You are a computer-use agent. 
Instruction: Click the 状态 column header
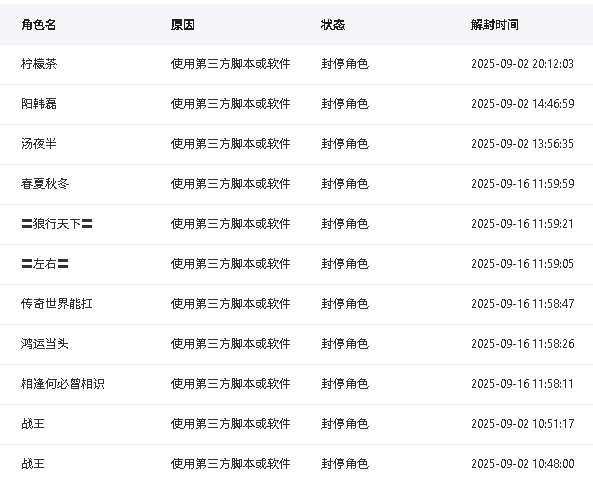333,25
